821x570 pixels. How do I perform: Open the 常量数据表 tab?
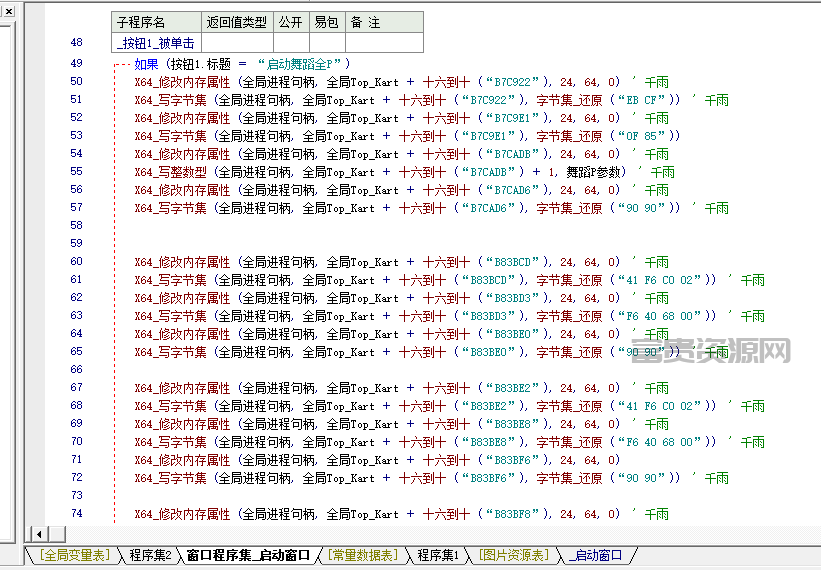(363, 555)
